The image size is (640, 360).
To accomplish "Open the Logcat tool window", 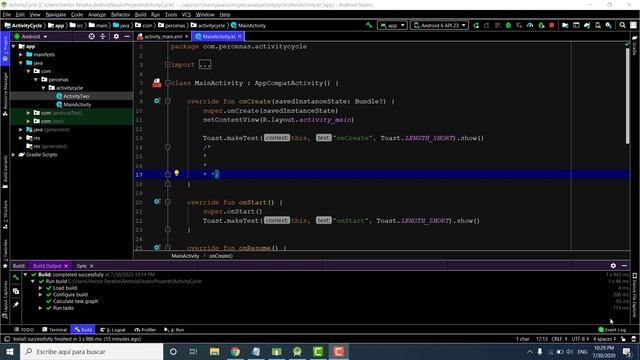I will pos(113,329).
